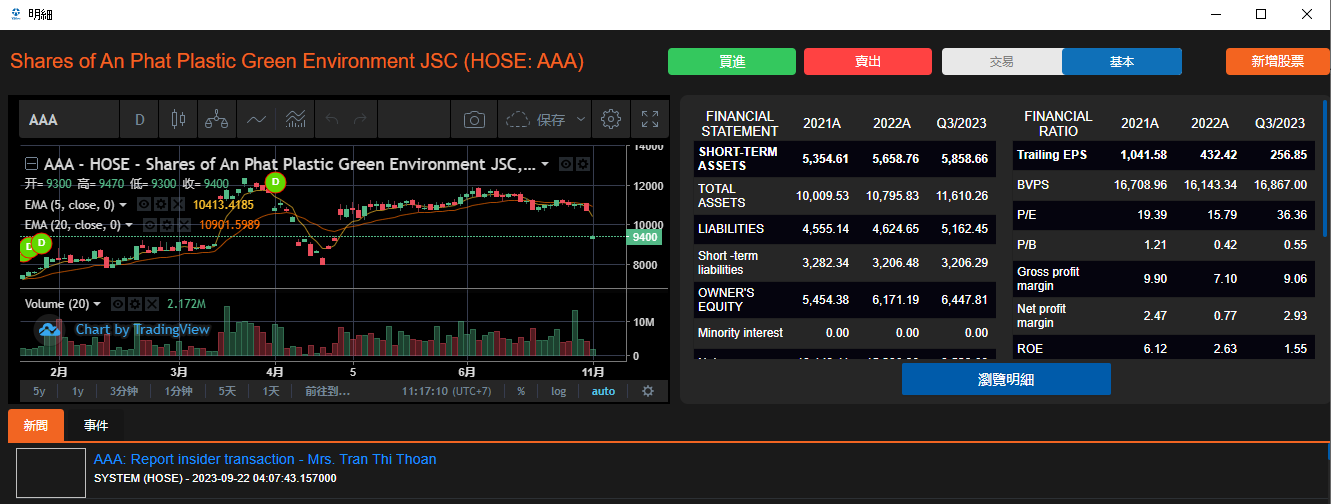Expand the 保存 save dropdown

tap(581, 120)
